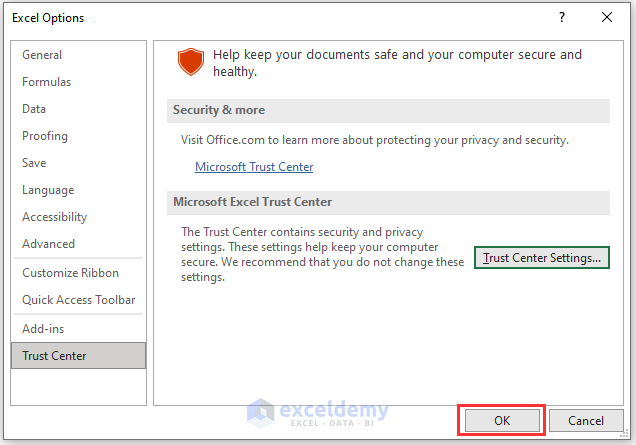The height and width of the screenshot is (445, 636).
Task: Open the General options category
Action: (x=42, y=55)
